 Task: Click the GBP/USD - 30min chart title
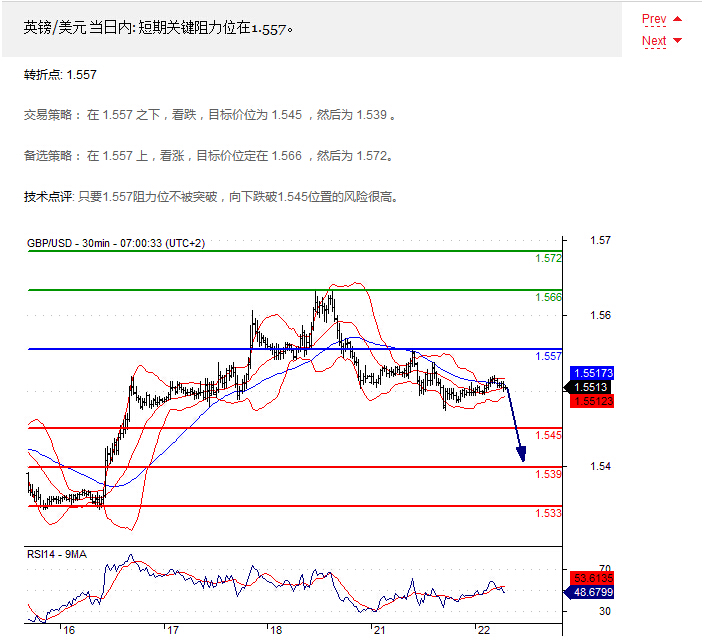pyautogui.click(x=116, y=243)
